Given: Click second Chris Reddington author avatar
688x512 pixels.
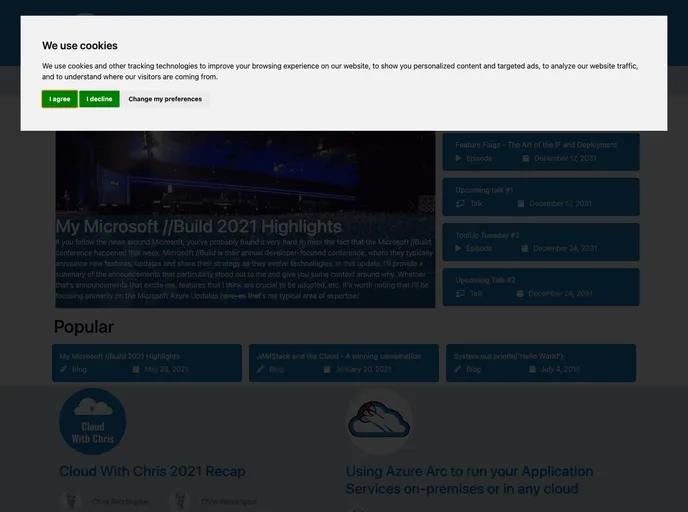Looking at the screenshot, I should pos(180,501).
